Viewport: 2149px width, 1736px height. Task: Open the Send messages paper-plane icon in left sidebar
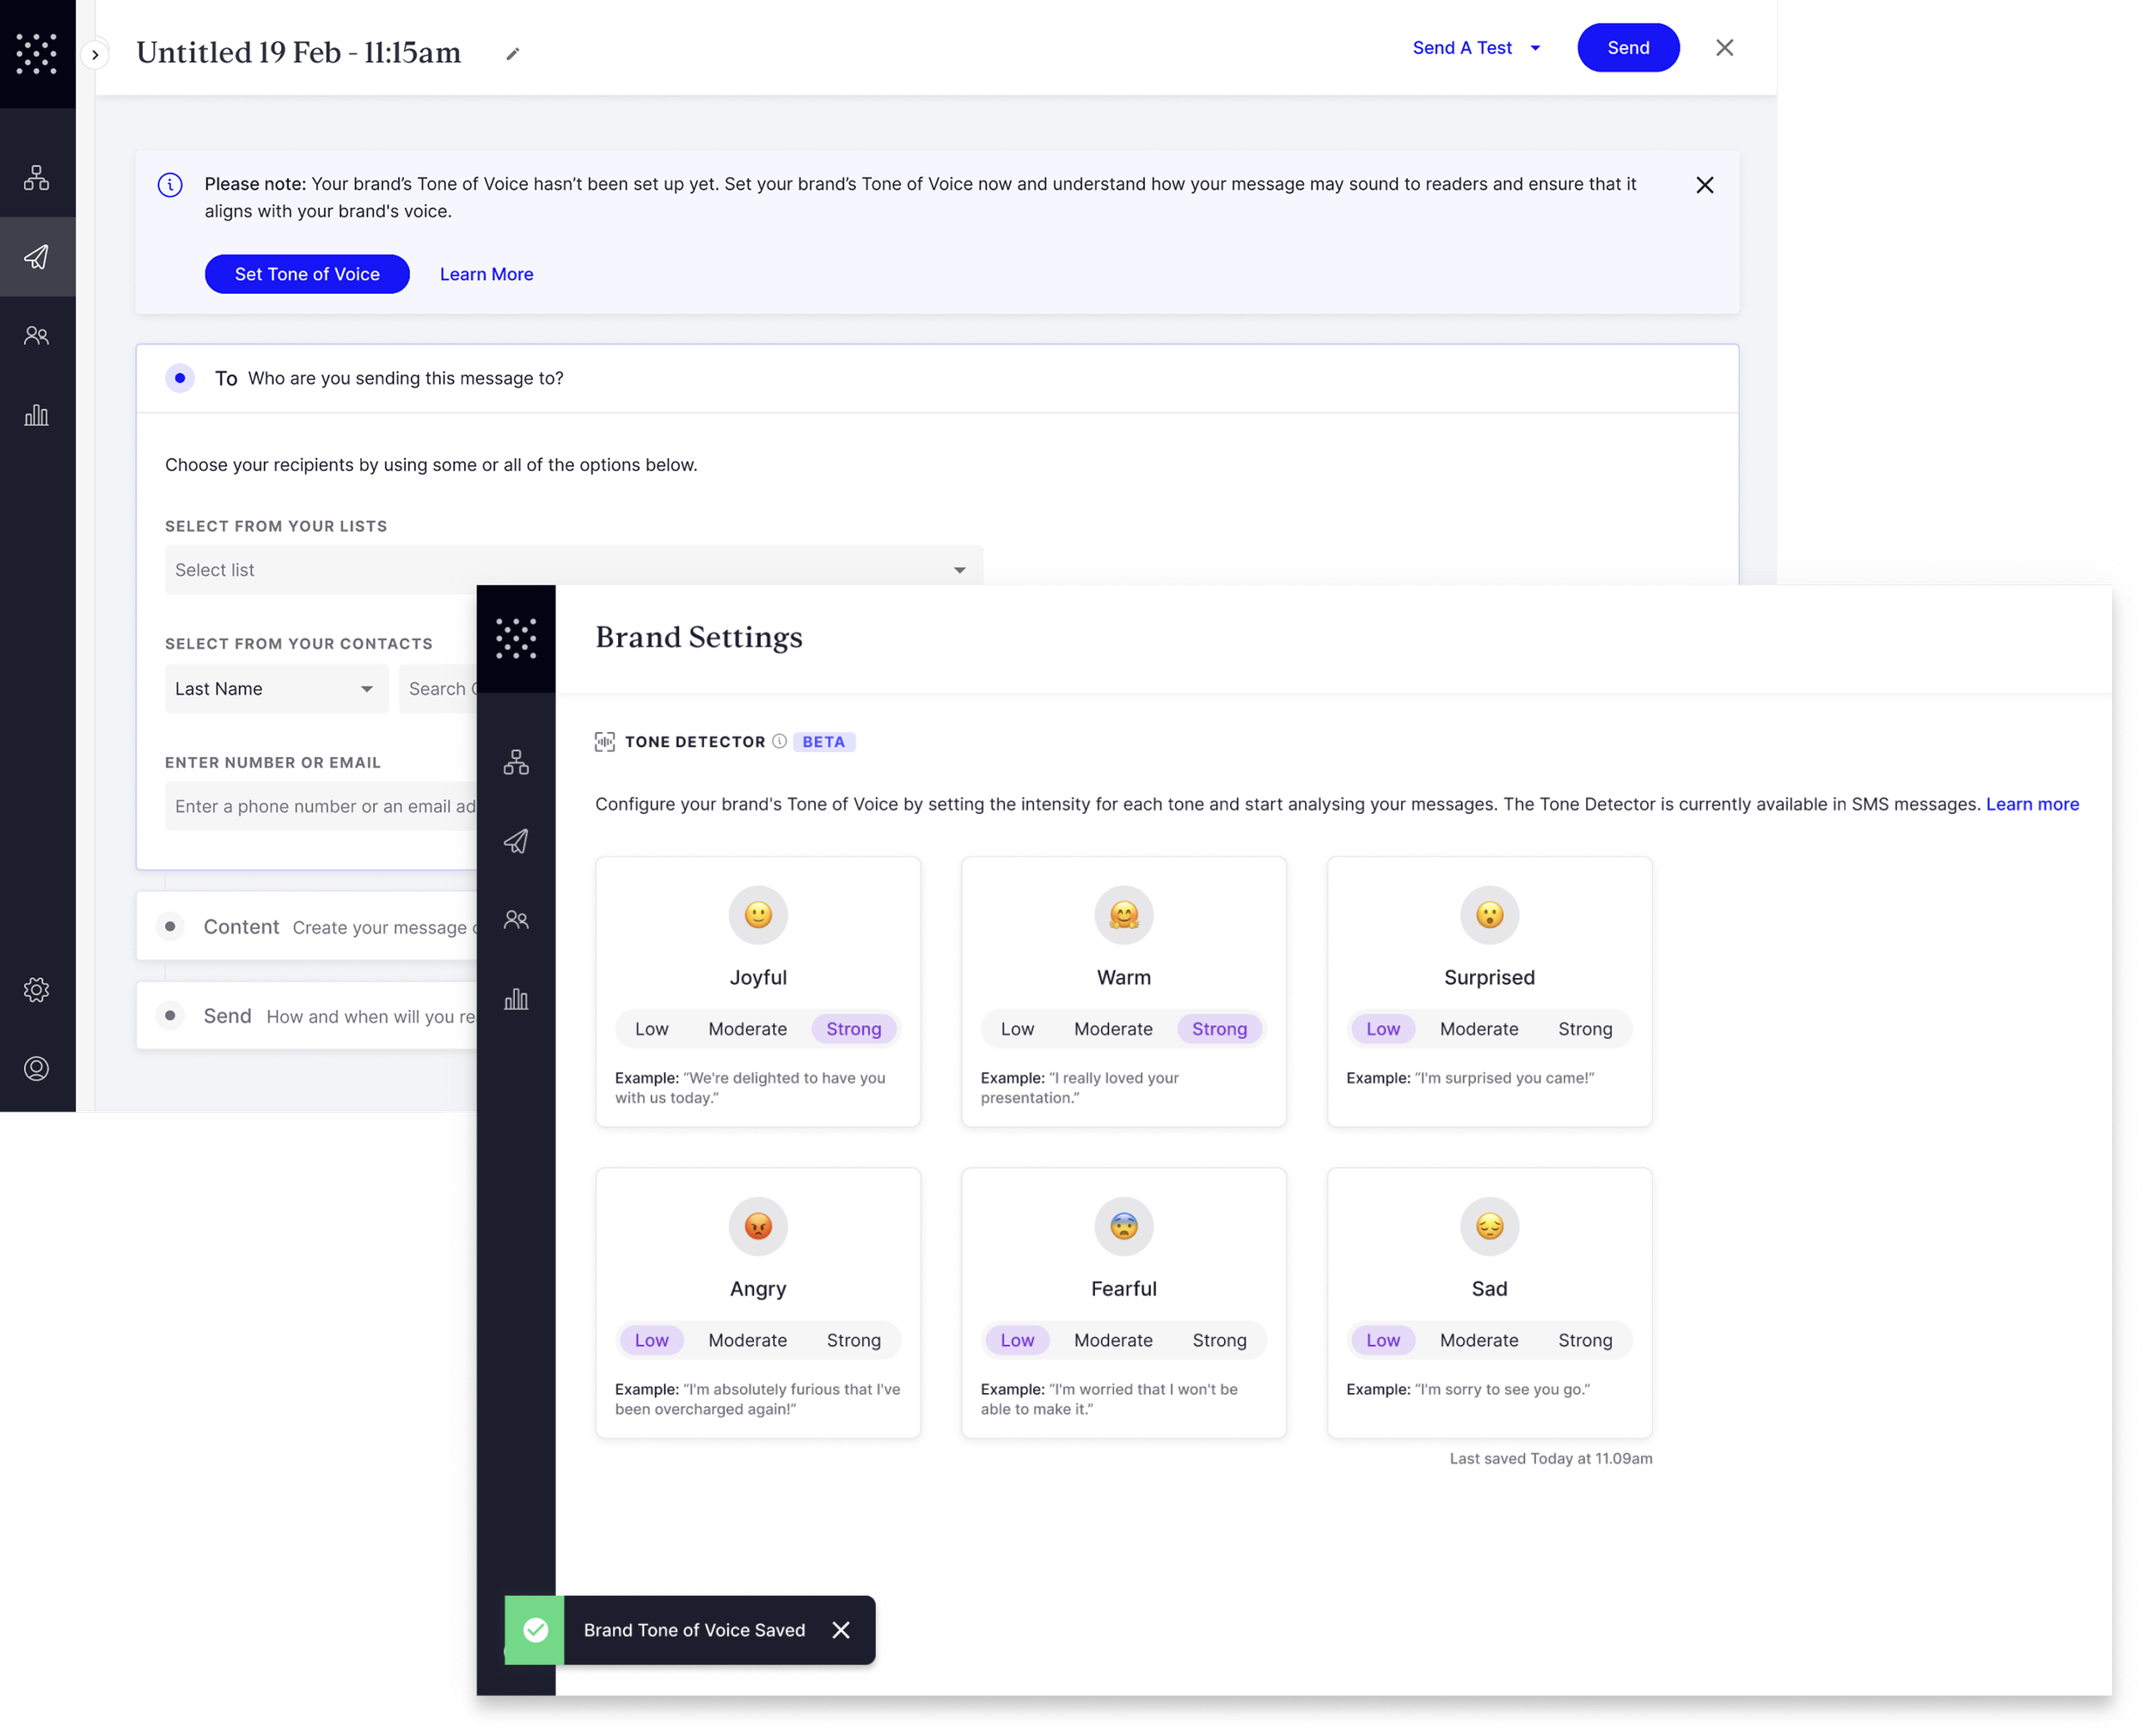click(x=37, y=257)
